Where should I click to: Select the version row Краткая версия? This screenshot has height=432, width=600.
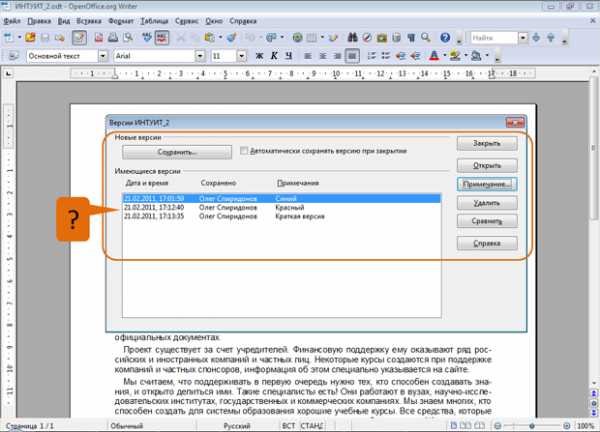pyautogui.click(x=282, y=217)
